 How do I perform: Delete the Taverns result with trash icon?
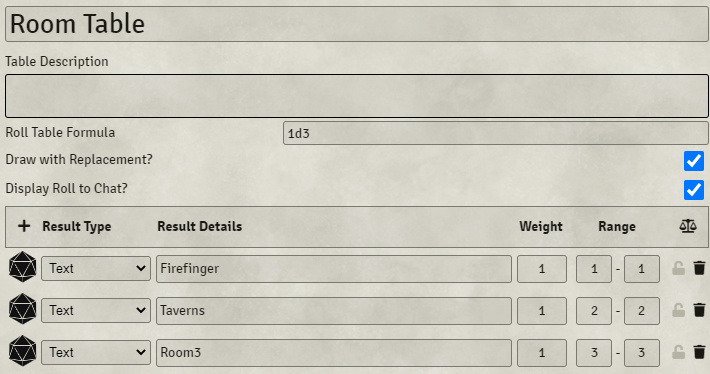700,310
